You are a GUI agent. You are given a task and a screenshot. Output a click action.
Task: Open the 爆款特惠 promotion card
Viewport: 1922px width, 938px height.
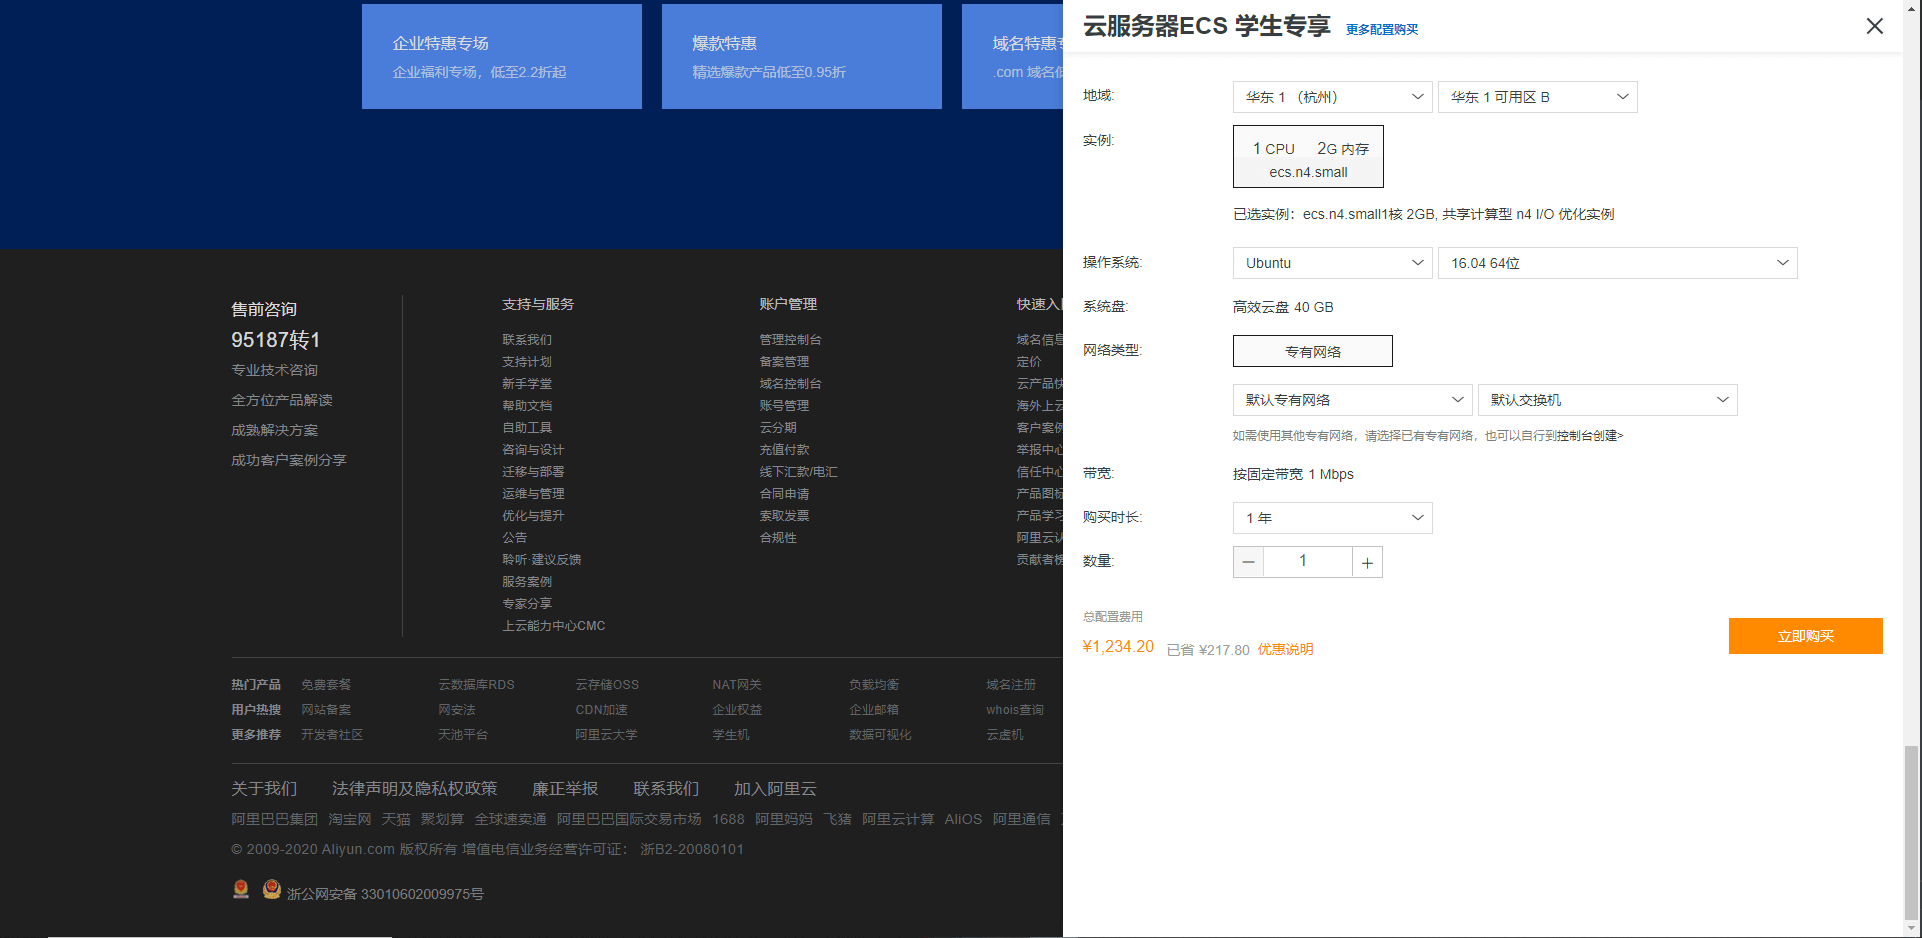tap(802, 56)
